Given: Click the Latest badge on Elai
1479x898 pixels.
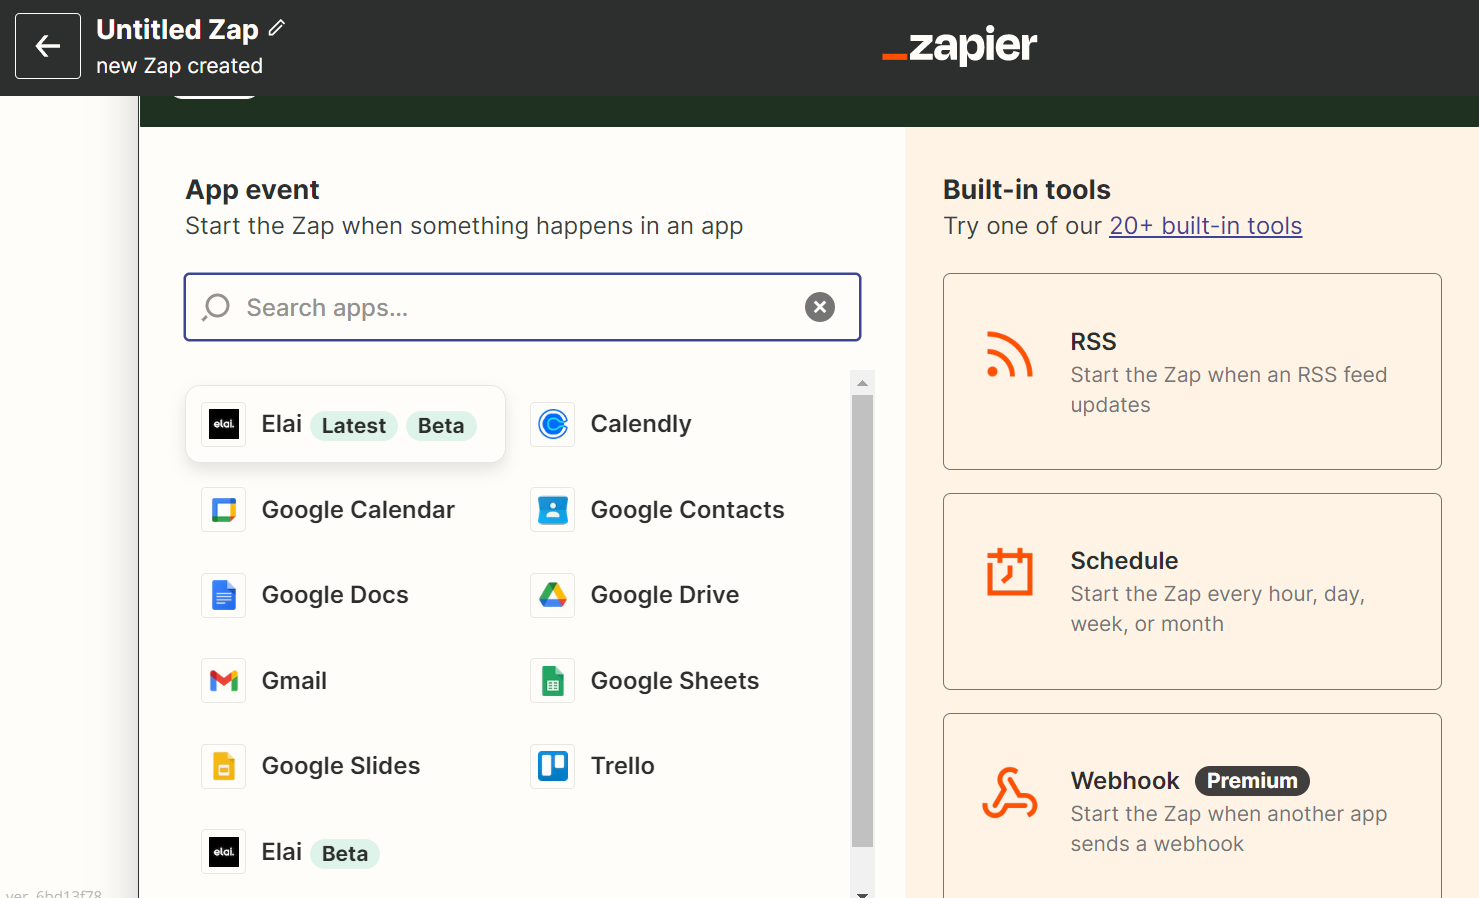Looking at the screenshot, I should point(354,426).
